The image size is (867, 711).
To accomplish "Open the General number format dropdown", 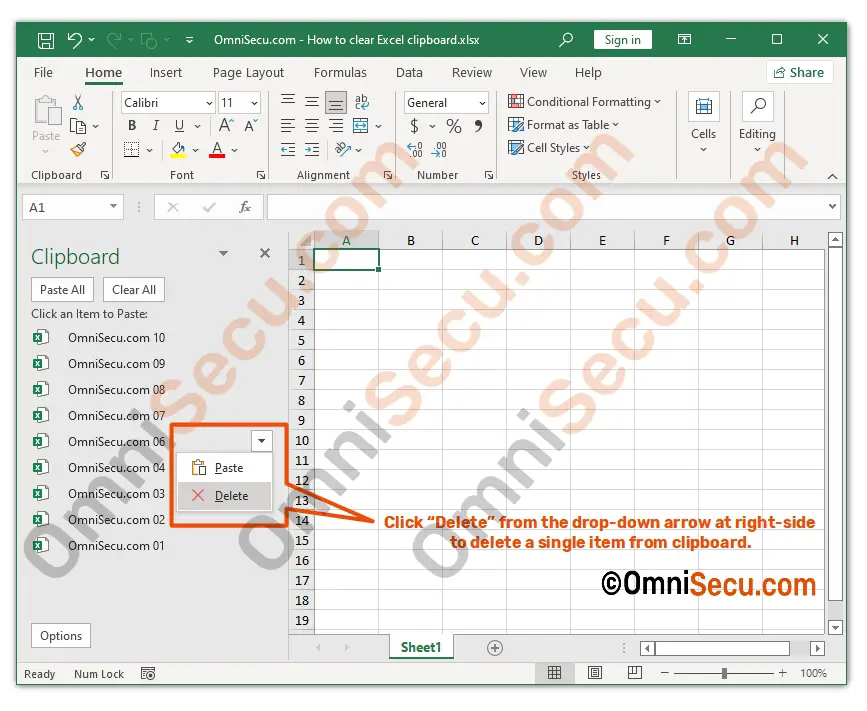I will tap(482, 103).
